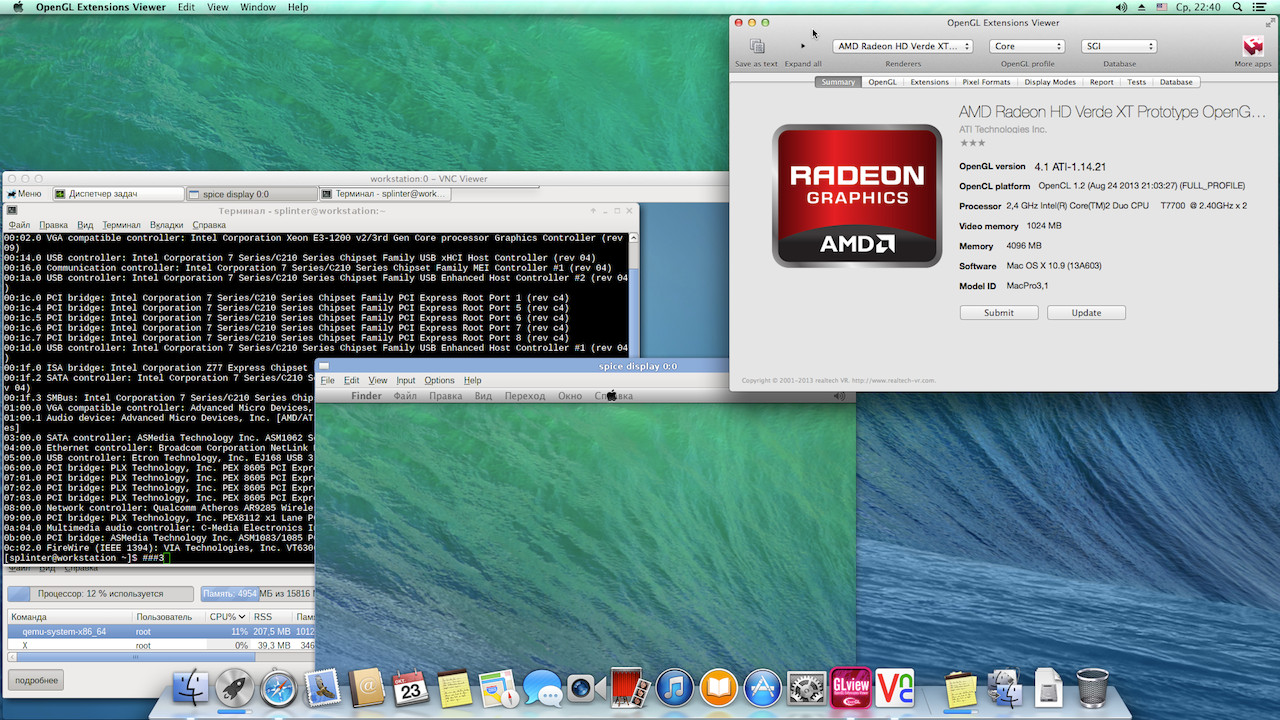Open More apps icon in OpenGL Viewer
Viewport: 1280px width, 720px height.
tap(1253, 46)
